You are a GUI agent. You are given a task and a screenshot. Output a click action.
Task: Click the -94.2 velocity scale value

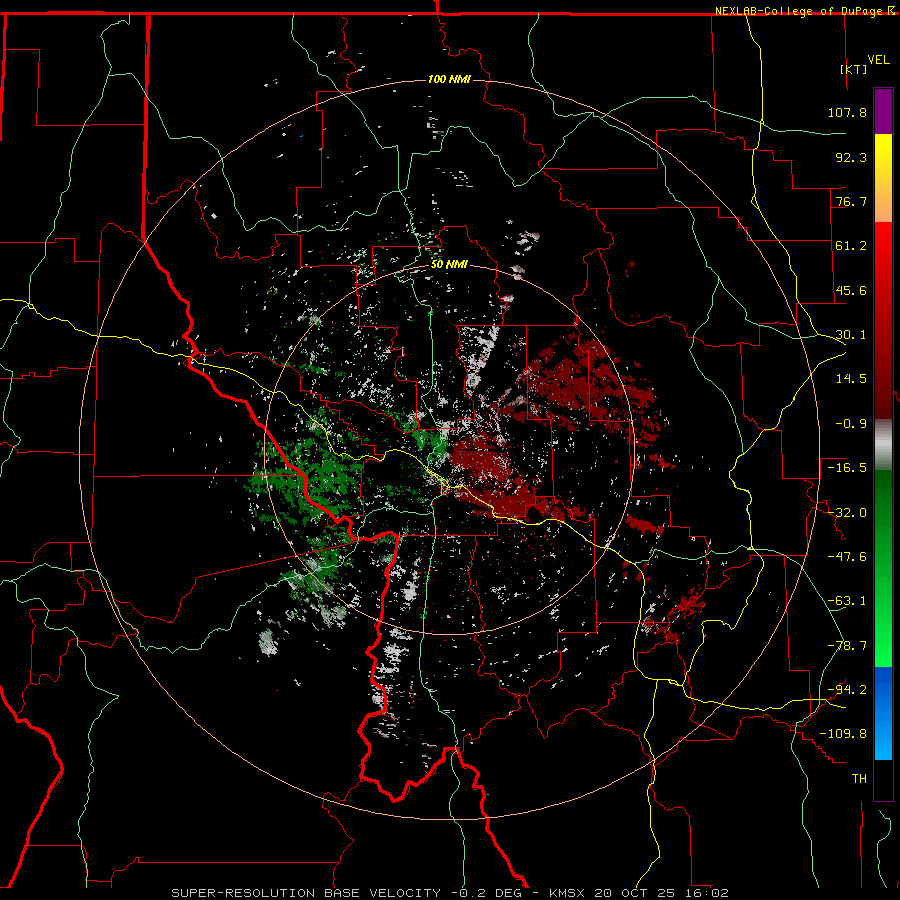click(847, 690)
